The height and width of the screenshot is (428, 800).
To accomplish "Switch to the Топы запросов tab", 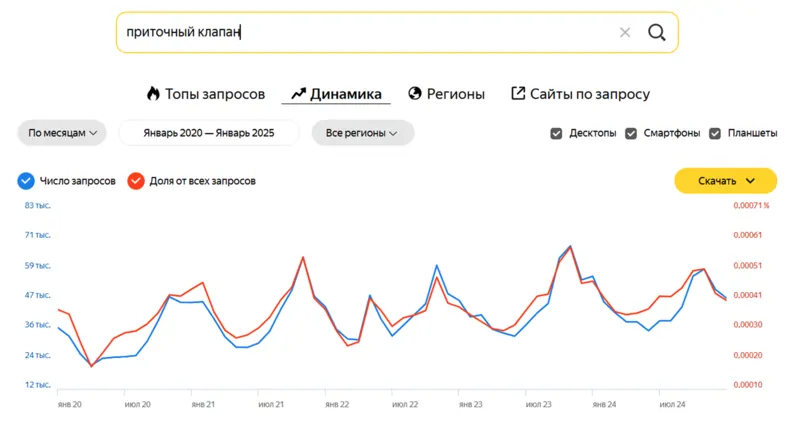I will [x=215, y=94].
